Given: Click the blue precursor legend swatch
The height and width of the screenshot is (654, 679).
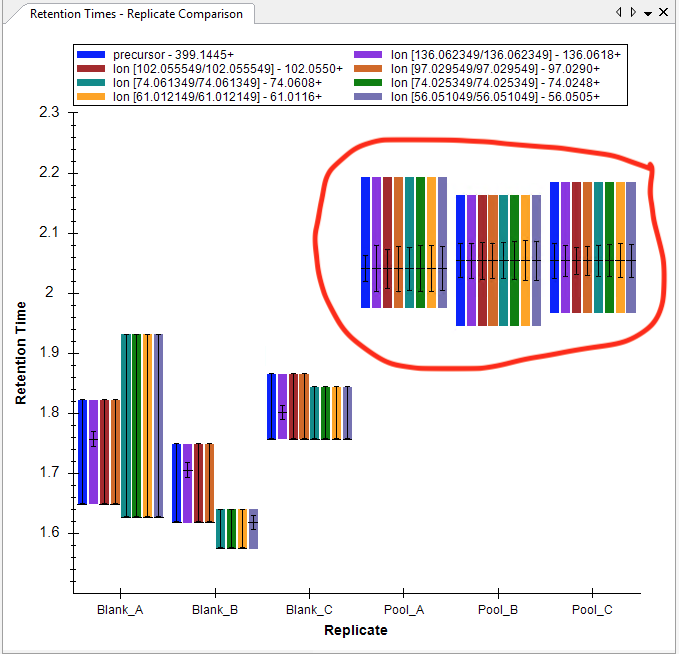Looking at the screenshot, I should click(92, 54).
